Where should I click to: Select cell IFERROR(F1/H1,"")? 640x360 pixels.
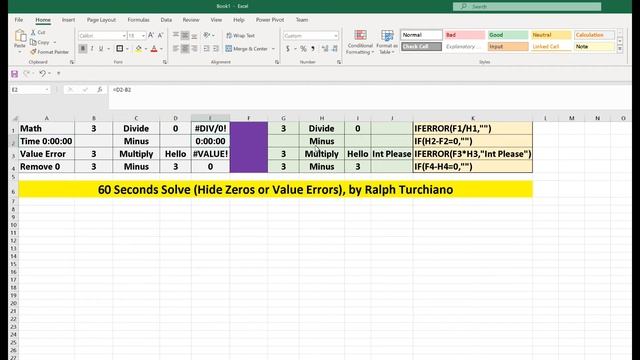(473, 128)
